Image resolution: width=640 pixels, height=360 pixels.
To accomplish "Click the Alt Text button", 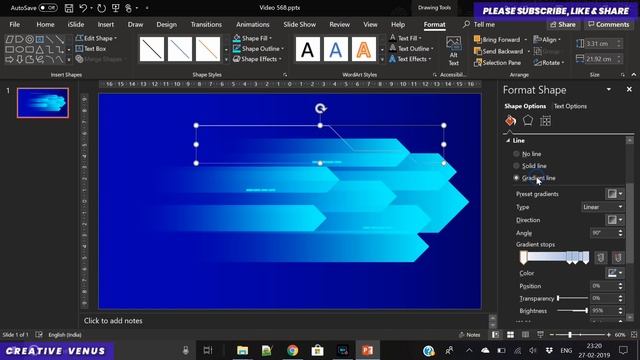I will point(453,51).
